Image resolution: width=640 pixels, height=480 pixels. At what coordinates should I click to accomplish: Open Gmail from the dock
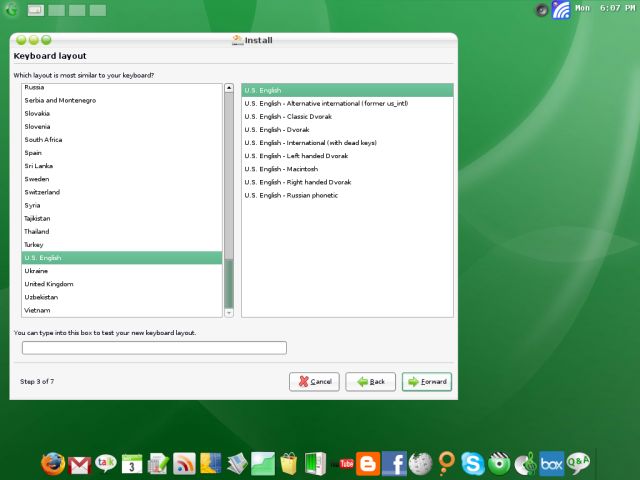point(80,465)
